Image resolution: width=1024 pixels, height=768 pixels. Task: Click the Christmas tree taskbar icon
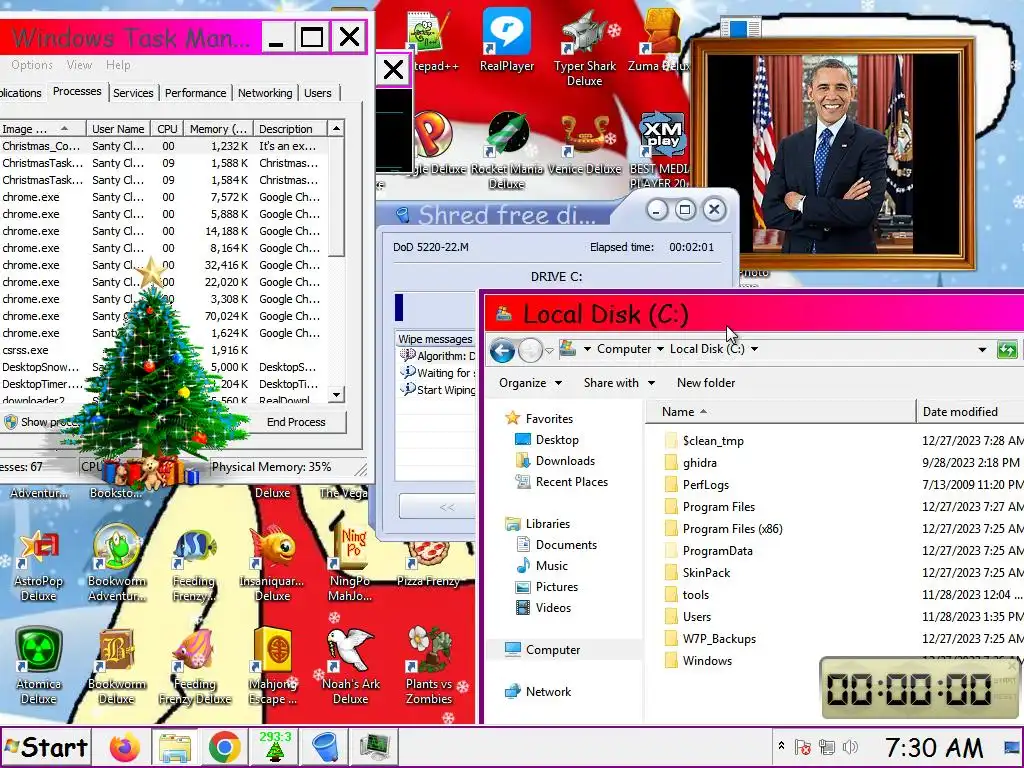[x=275, y=746]
